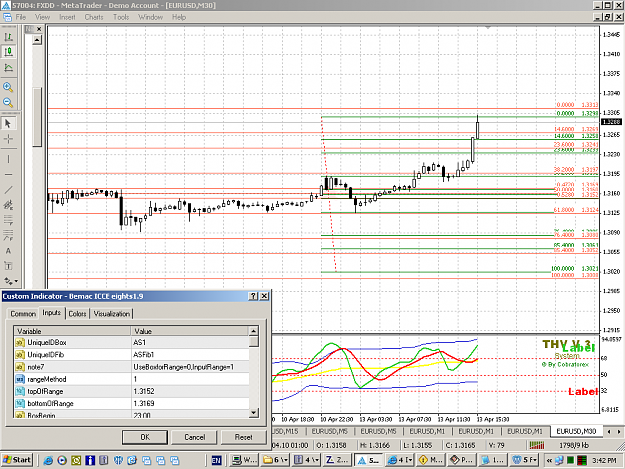Zoom in on the chart
Screen dimensions: 625x469
point(8,87)
